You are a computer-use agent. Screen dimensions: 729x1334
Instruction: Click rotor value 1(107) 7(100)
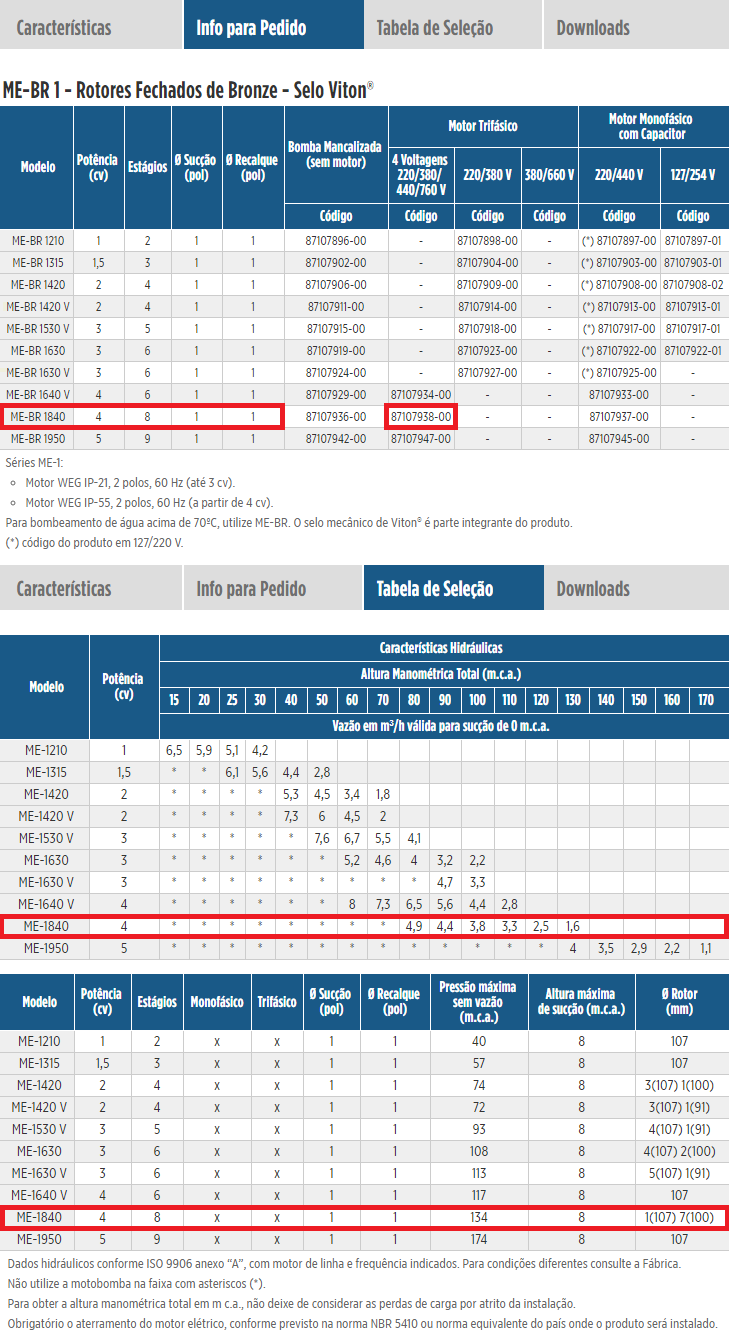[679, 1217]
